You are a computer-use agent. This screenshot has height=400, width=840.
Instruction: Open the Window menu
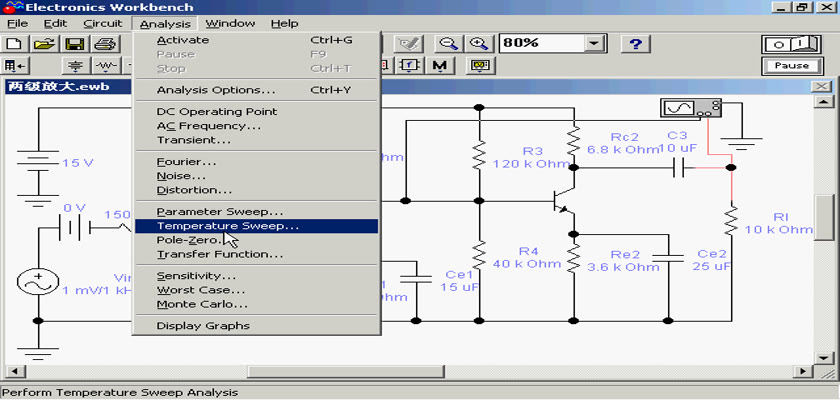coord(230,24)
